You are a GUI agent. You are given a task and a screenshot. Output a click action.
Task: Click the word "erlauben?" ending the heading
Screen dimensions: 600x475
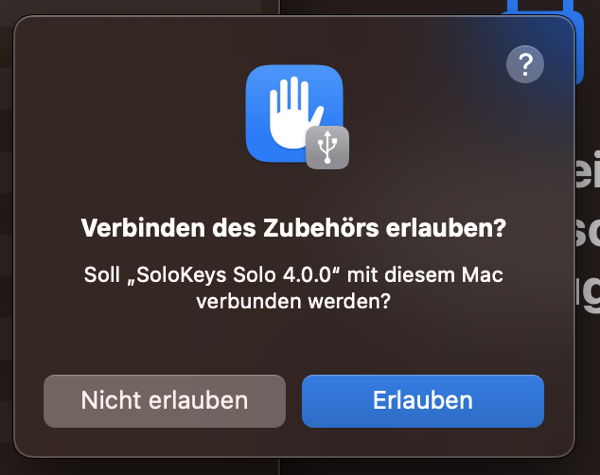446,228
